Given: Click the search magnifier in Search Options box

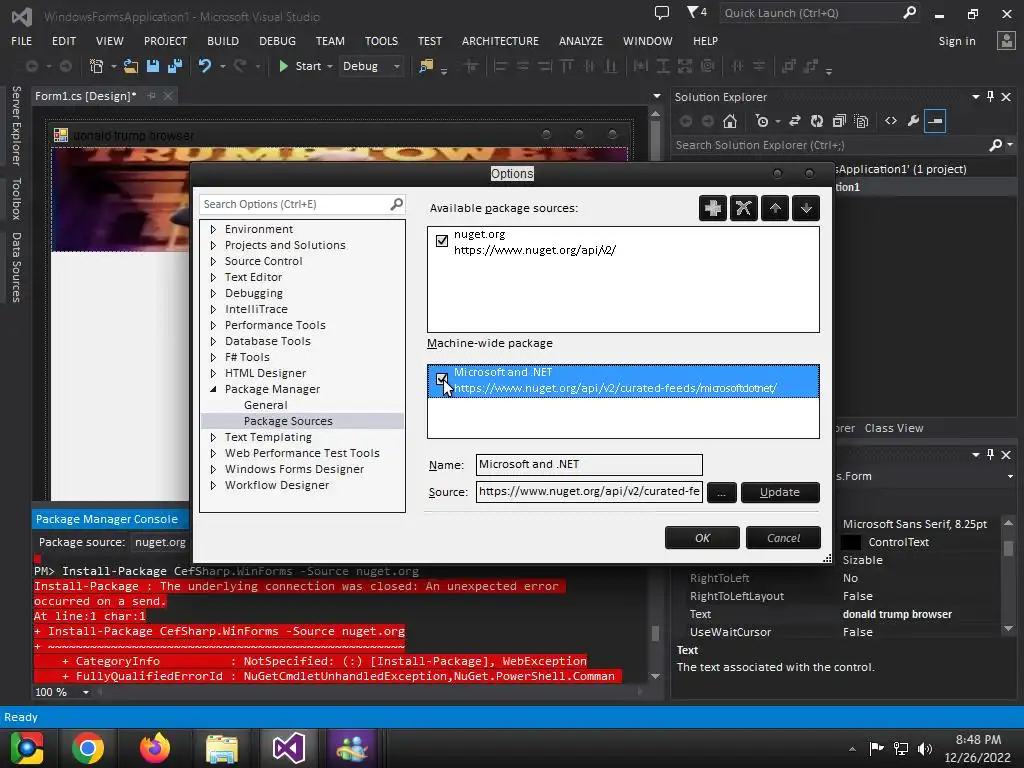Looking at the screenshot, I should 396,204.
